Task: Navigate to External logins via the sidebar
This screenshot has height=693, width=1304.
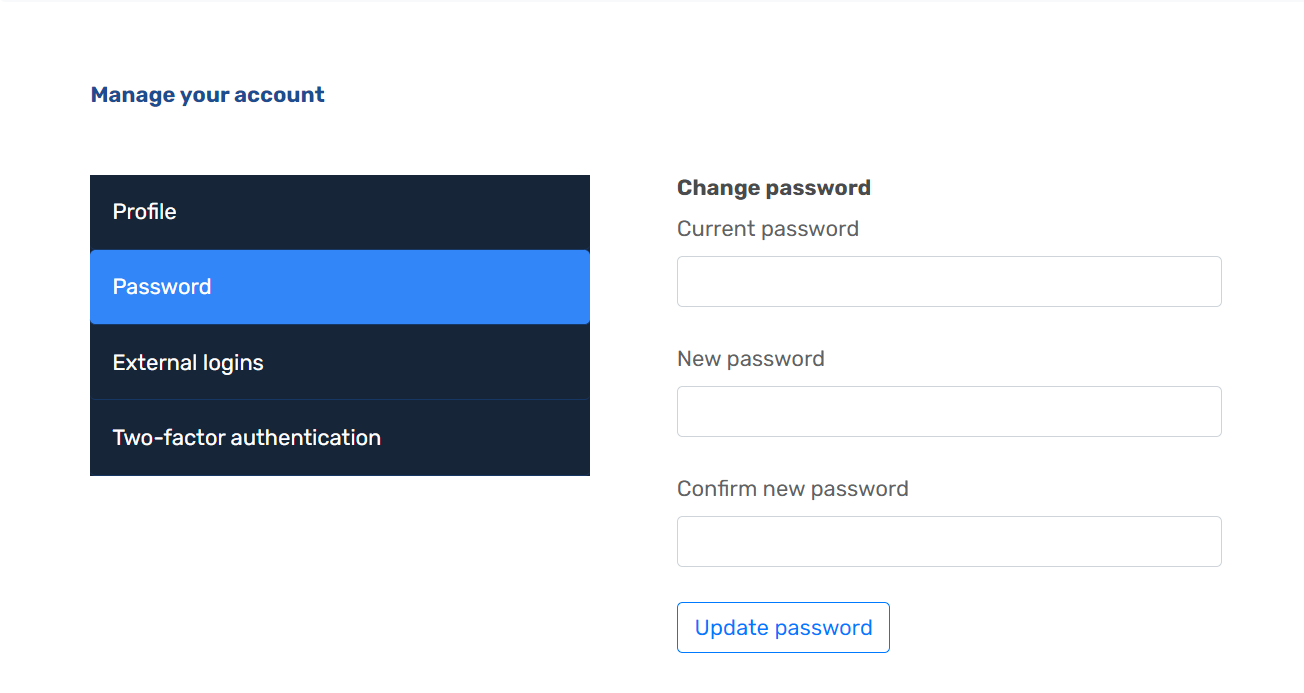Action: 188,362
